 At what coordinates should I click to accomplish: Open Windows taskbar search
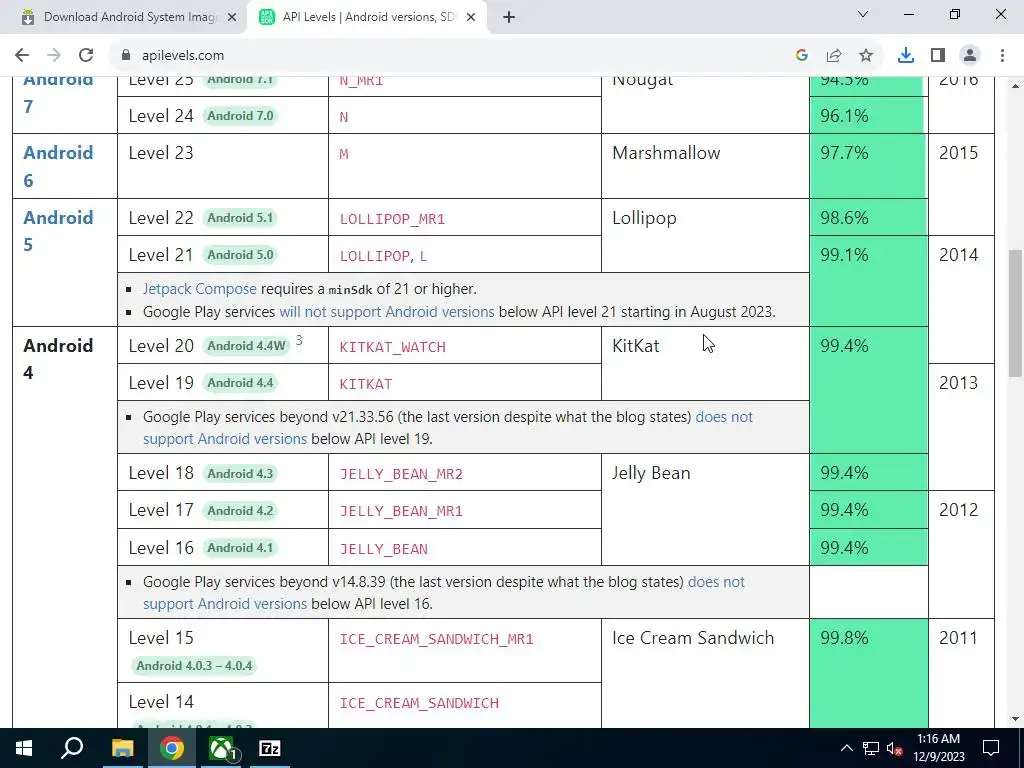click(x=72, y=748)
